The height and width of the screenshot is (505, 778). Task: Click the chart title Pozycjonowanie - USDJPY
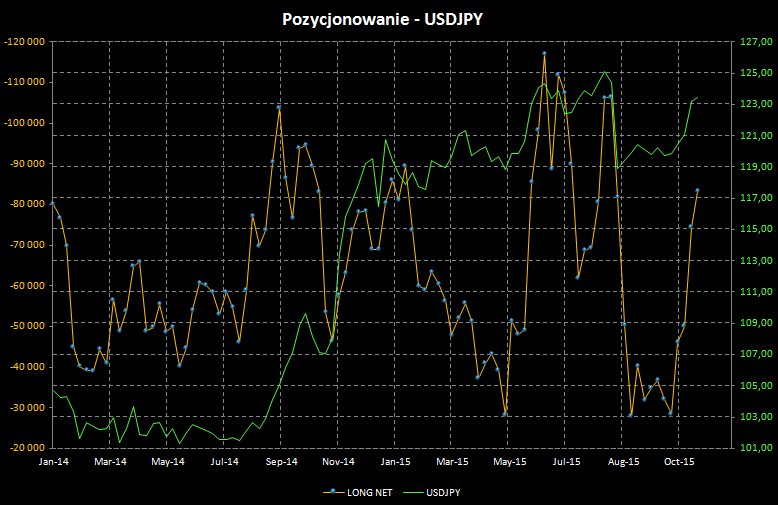tap(388, 18)
